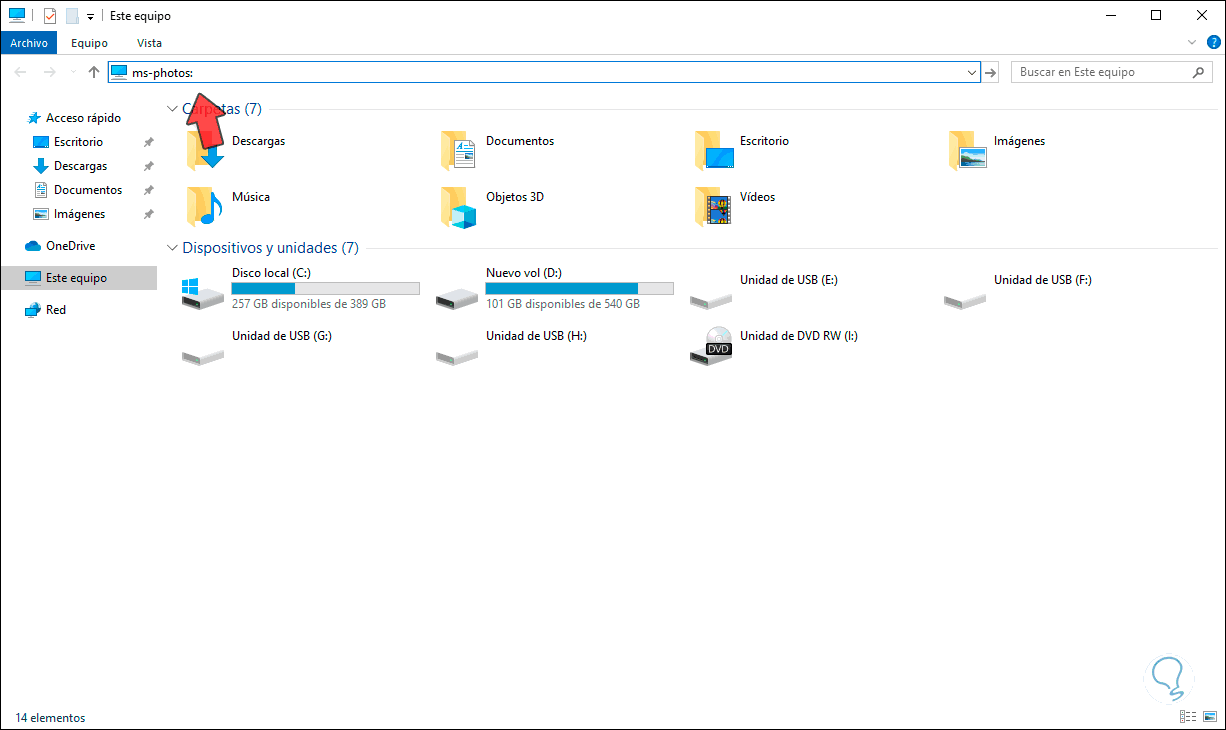The width and height of the screenshot is (1226, 730).
Task: Open the recent locations dropdown arrow
Action: (72, 72)
